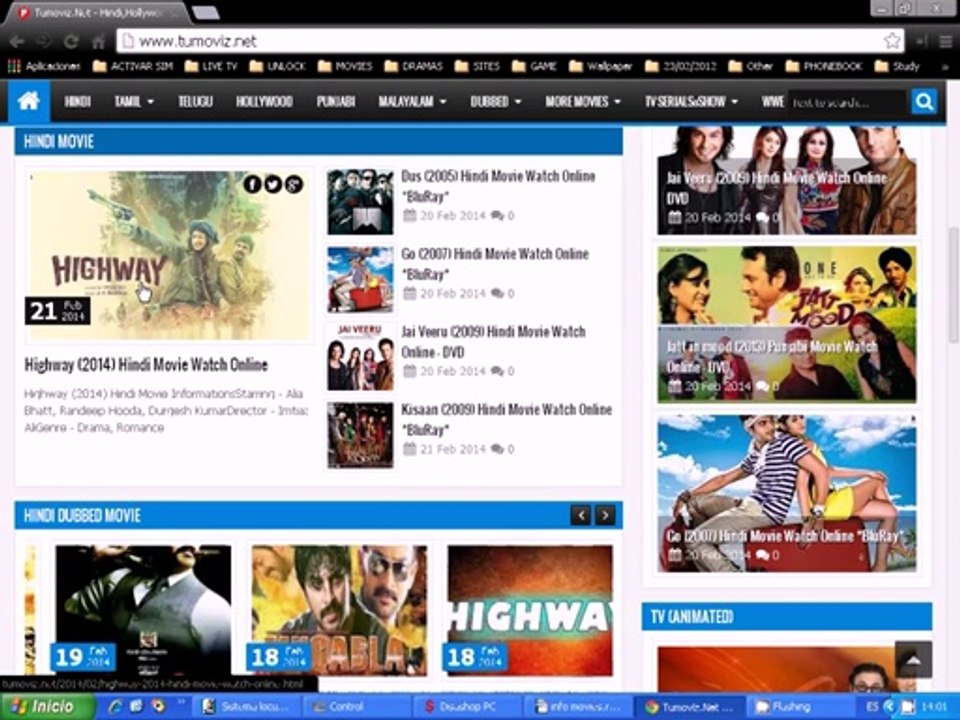Screen dimensions: 960x720
Task: Expand the DUBBED menu
Action: pyautogui.click(x=495, y=102)
